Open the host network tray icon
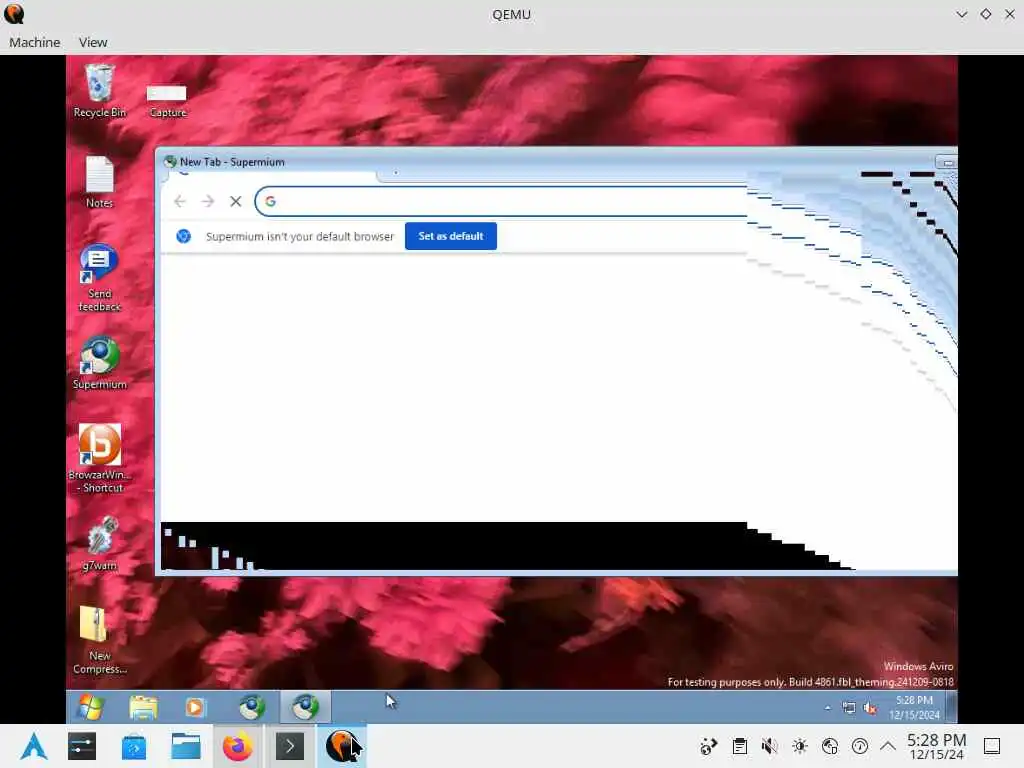The width and height of the screenshot is (1024, 768). (829, 746)
